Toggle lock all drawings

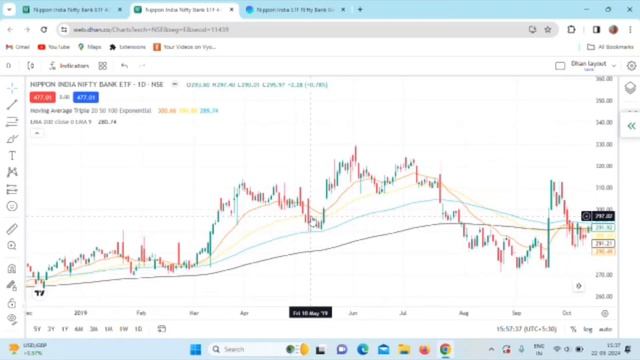(x=12, y=303)
